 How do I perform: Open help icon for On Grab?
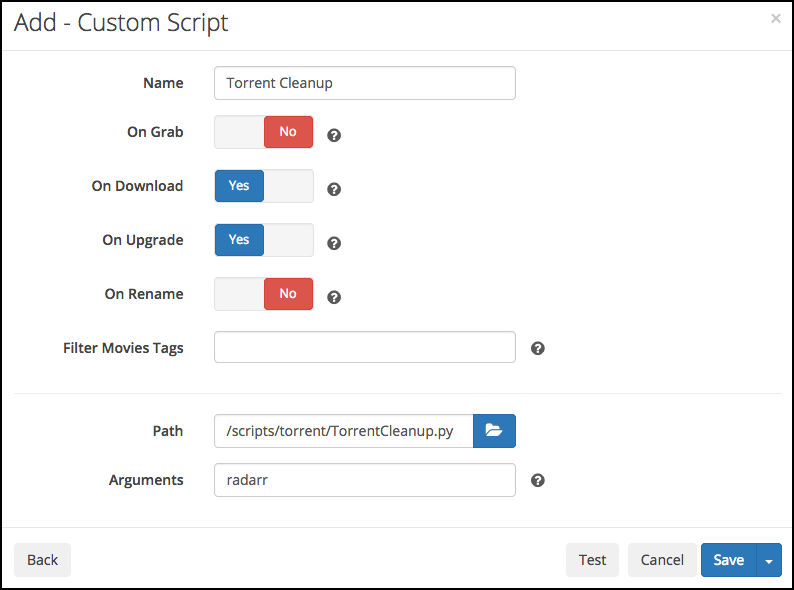(334, 135)
